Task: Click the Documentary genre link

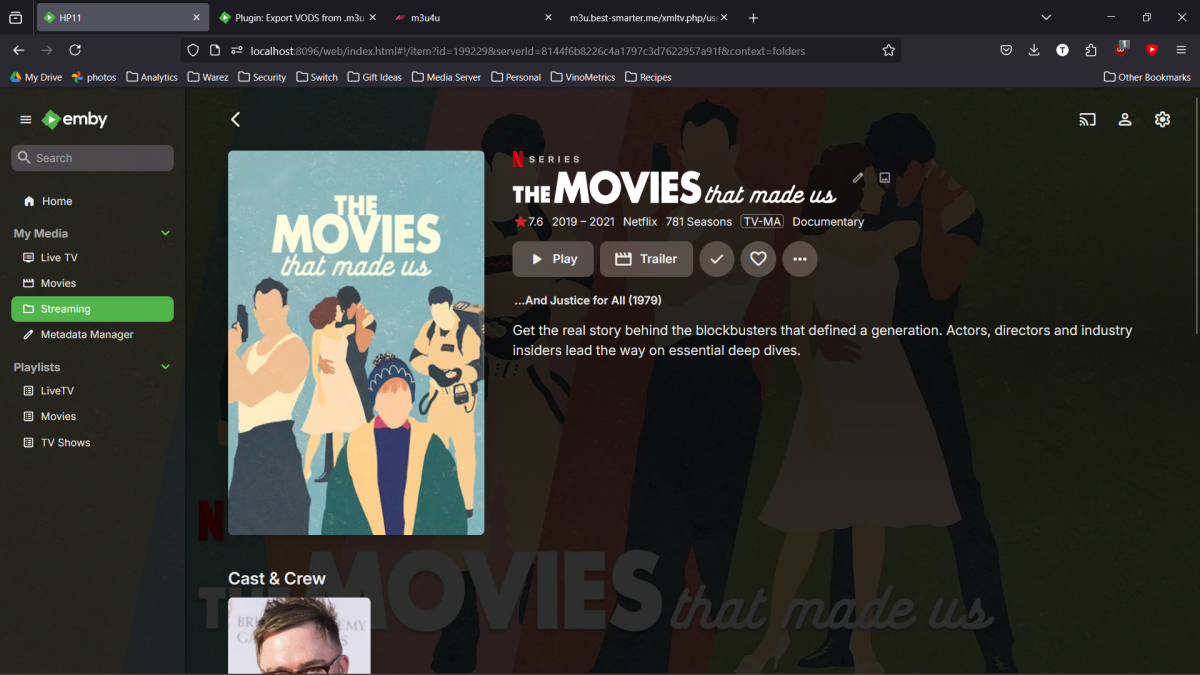Action: click(828, 222)
